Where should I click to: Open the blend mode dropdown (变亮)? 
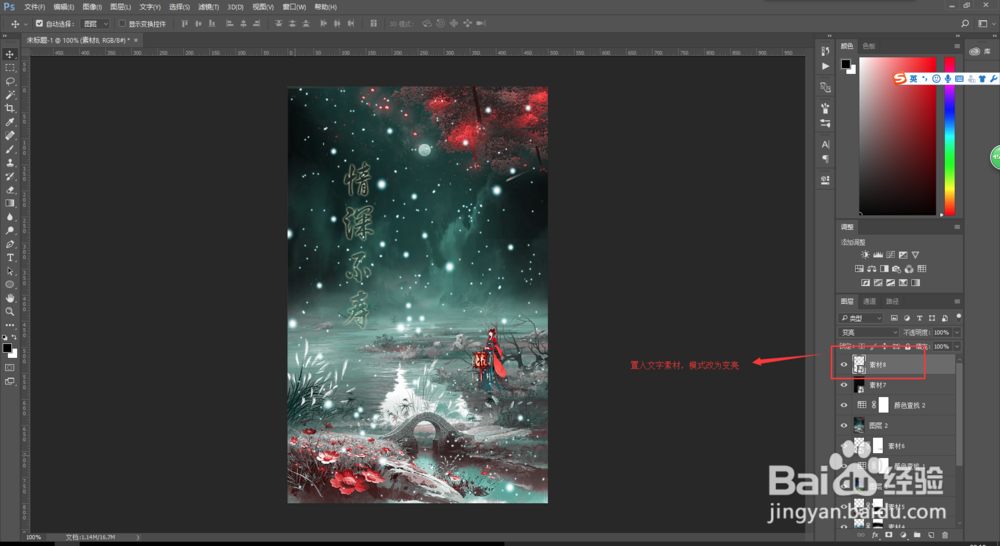[x=868, y=332]
